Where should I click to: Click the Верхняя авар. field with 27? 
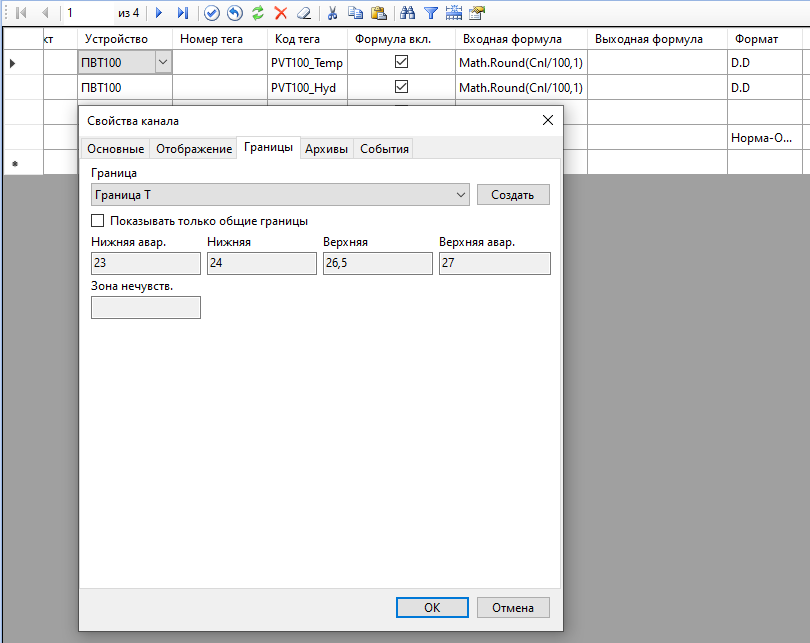[x=495, y=263]
